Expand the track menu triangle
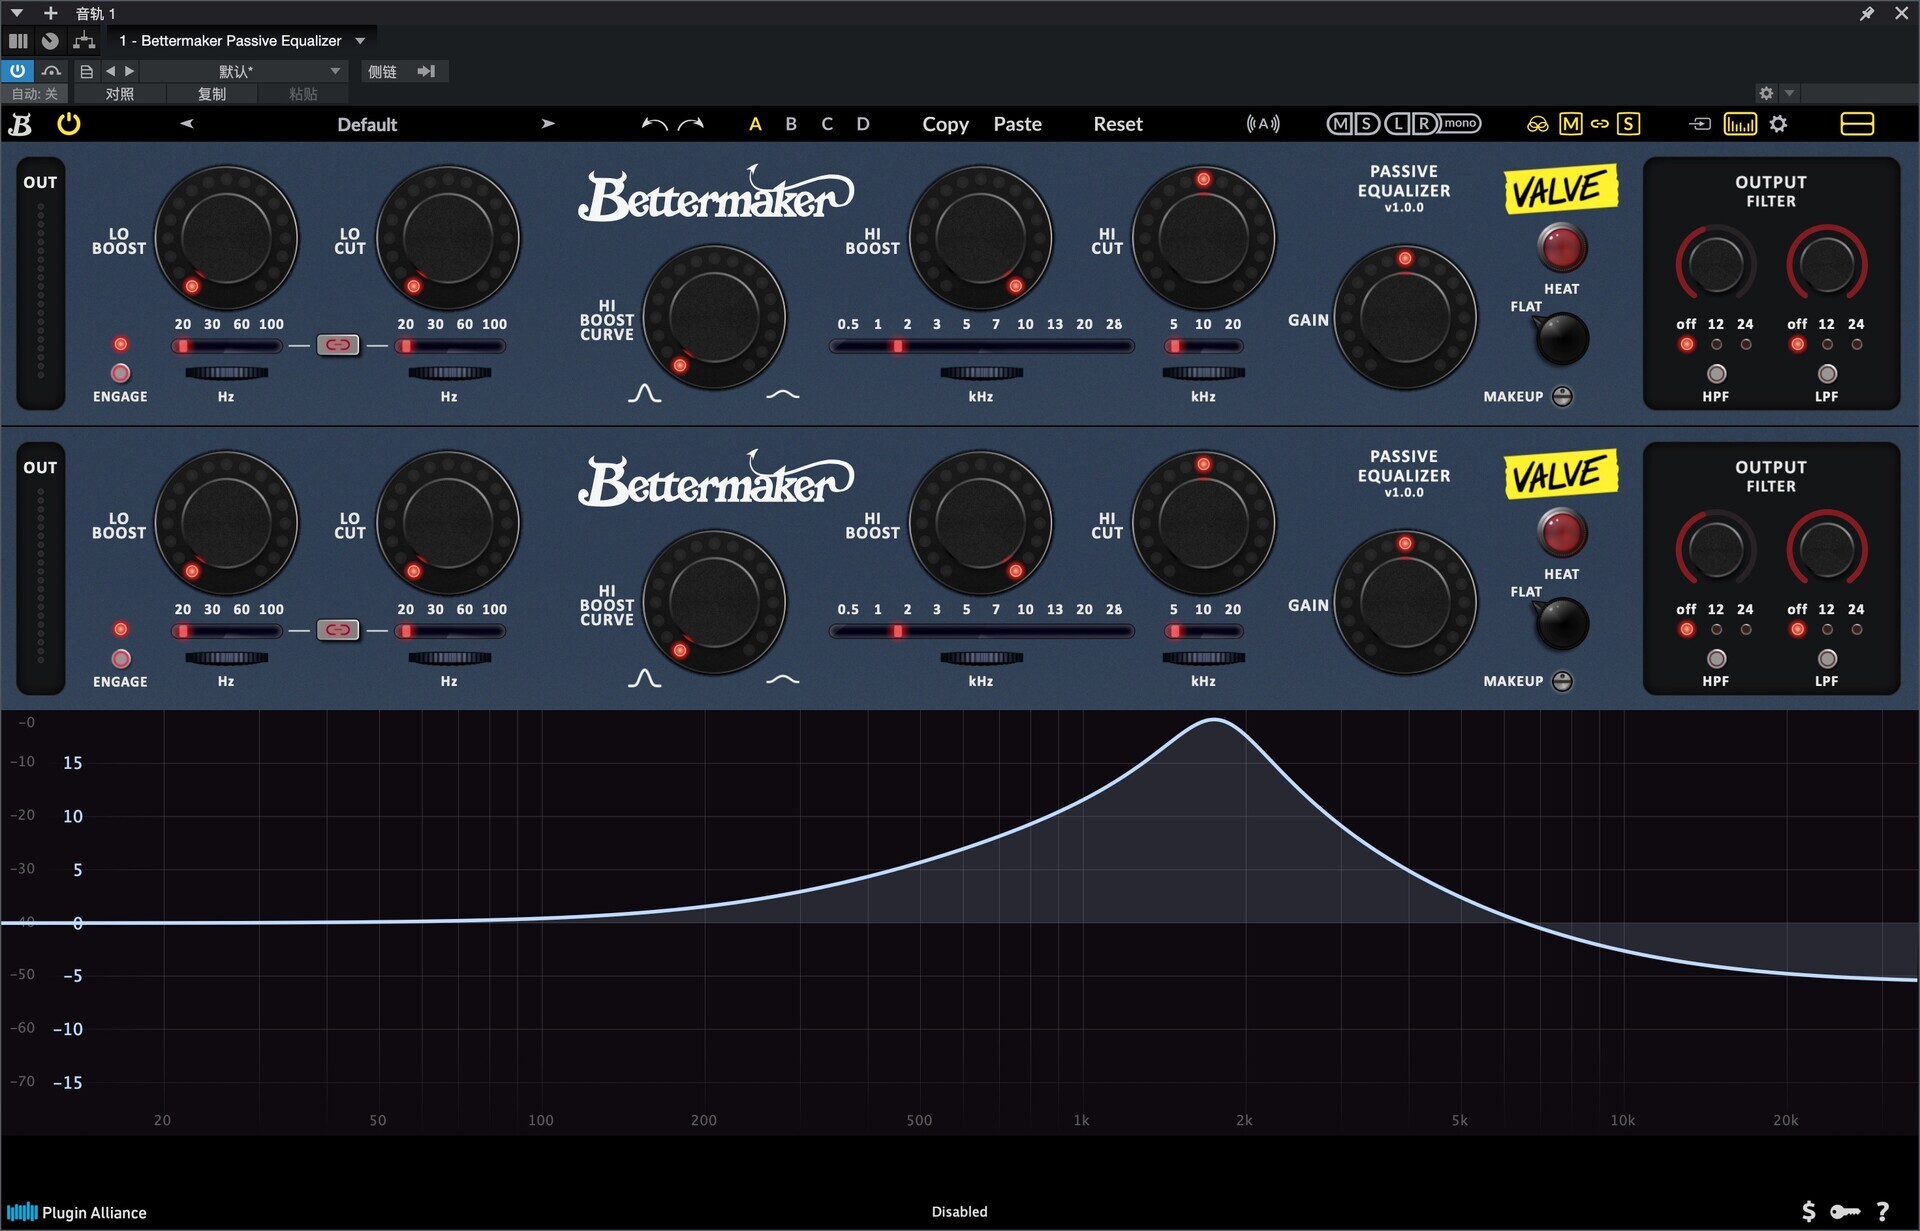Viewport: 1920px width, 1231px height. [17, 13]
